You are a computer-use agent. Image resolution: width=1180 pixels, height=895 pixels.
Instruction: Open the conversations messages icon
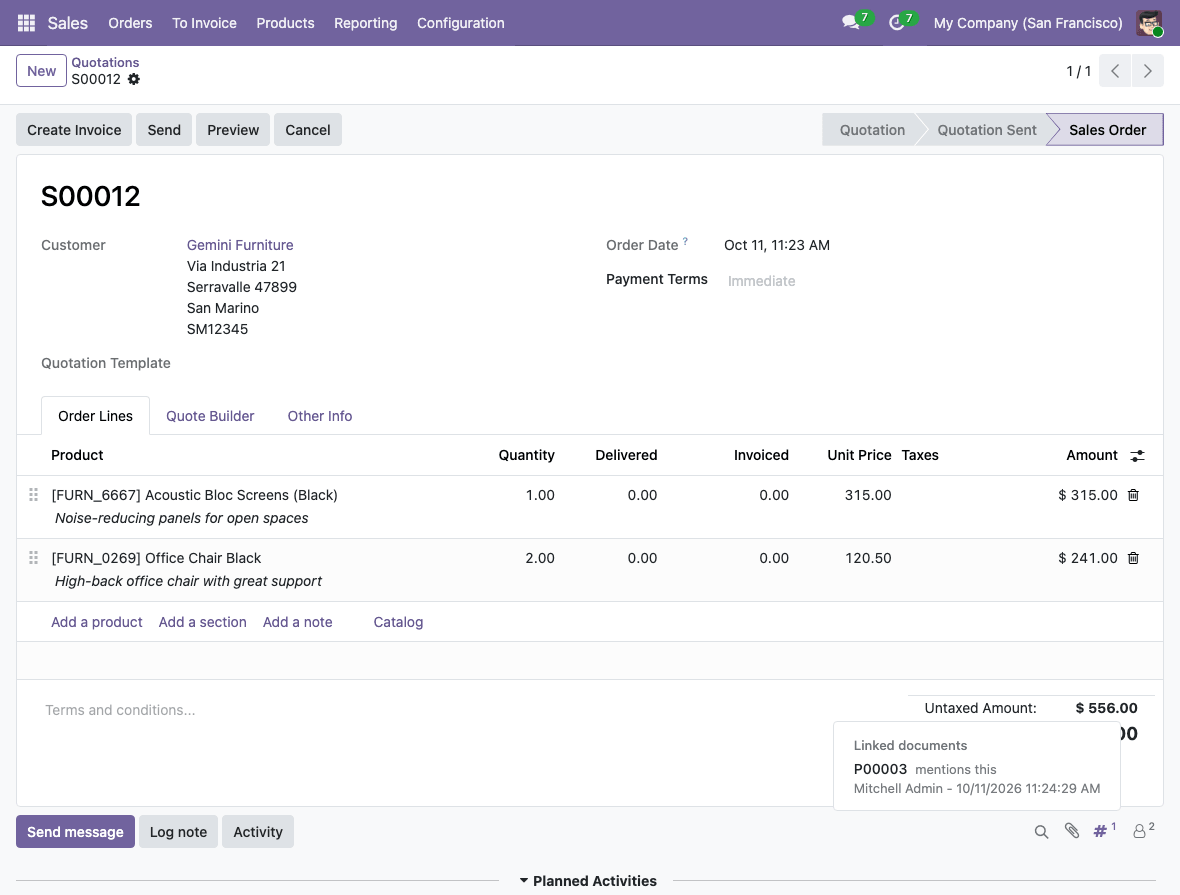(851, 23)
